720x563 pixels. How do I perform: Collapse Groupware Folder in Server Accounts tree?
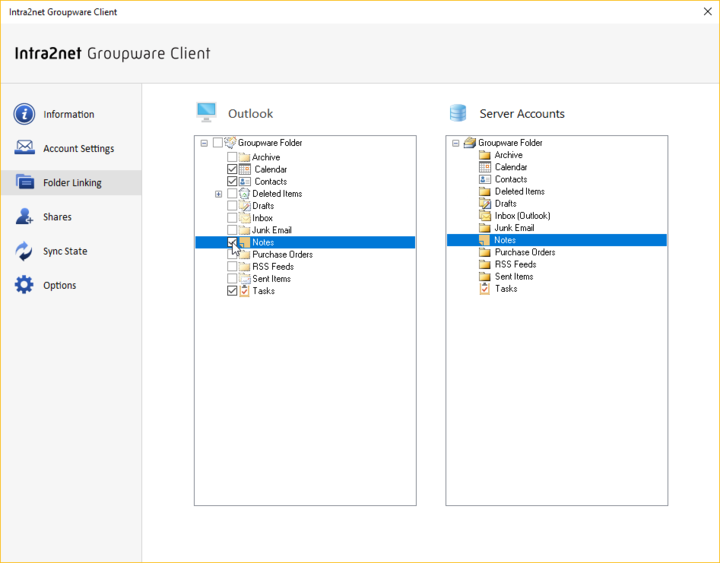pyautogui.click(x=456, y=143)
